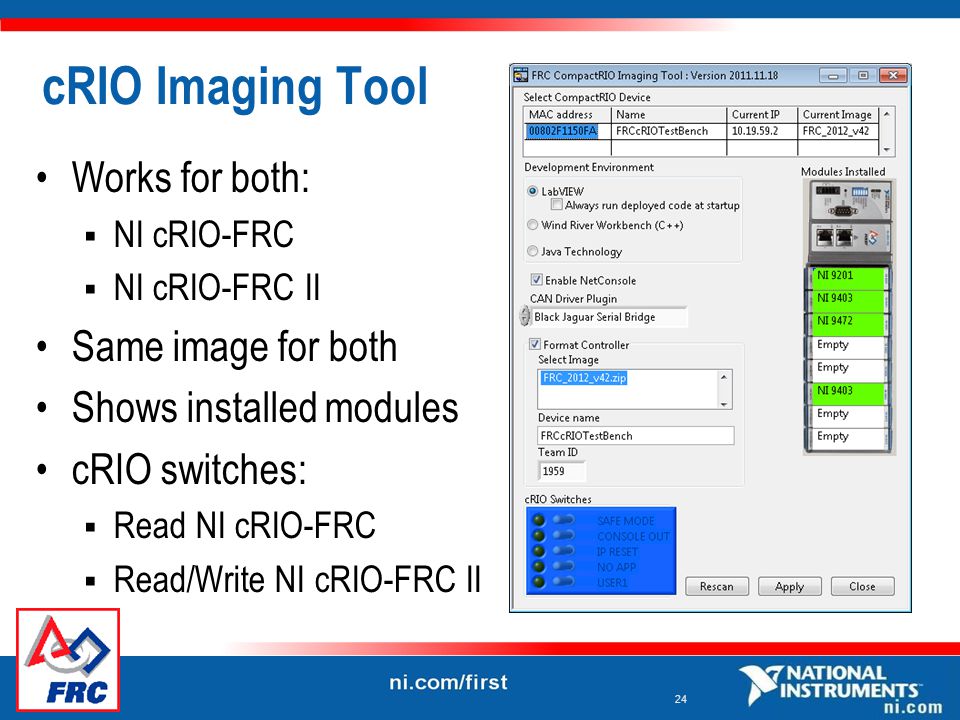The width and height of the screenshot is (960, 720).
Task: Choose the Java Technology option
Action: [x=533, y=251]
